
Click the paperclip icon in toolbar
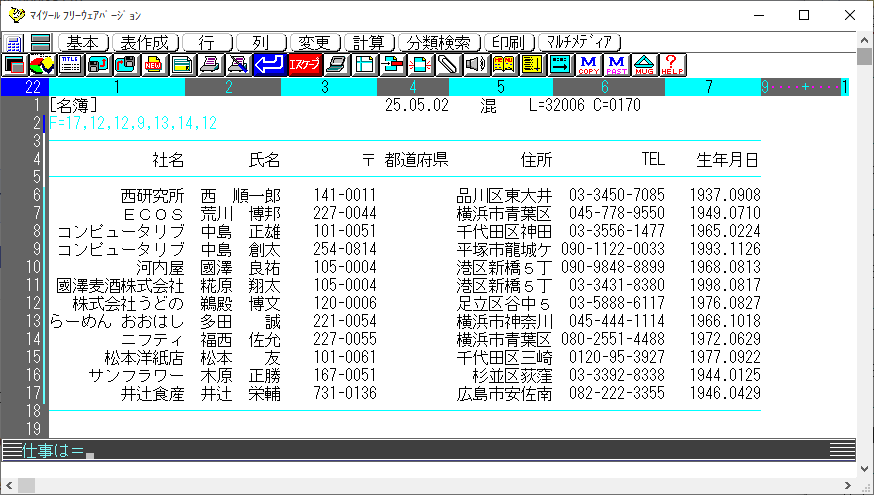tap(448, 65)
